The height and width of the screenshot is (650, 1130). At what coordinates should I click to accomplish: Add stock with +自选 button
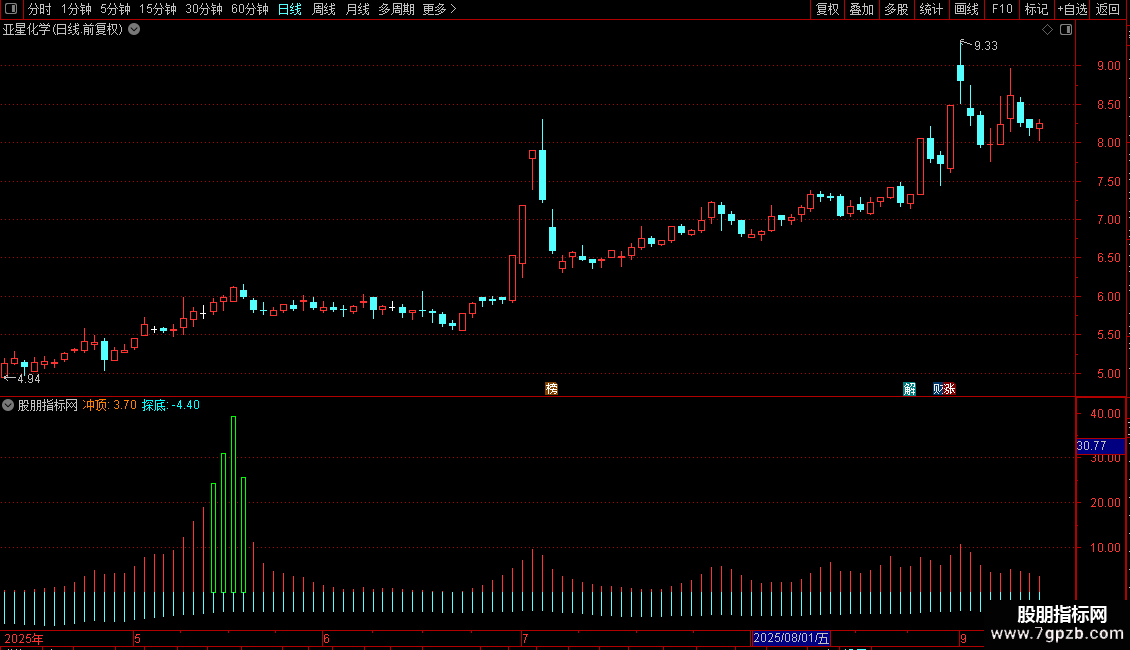coord(1072,9)
